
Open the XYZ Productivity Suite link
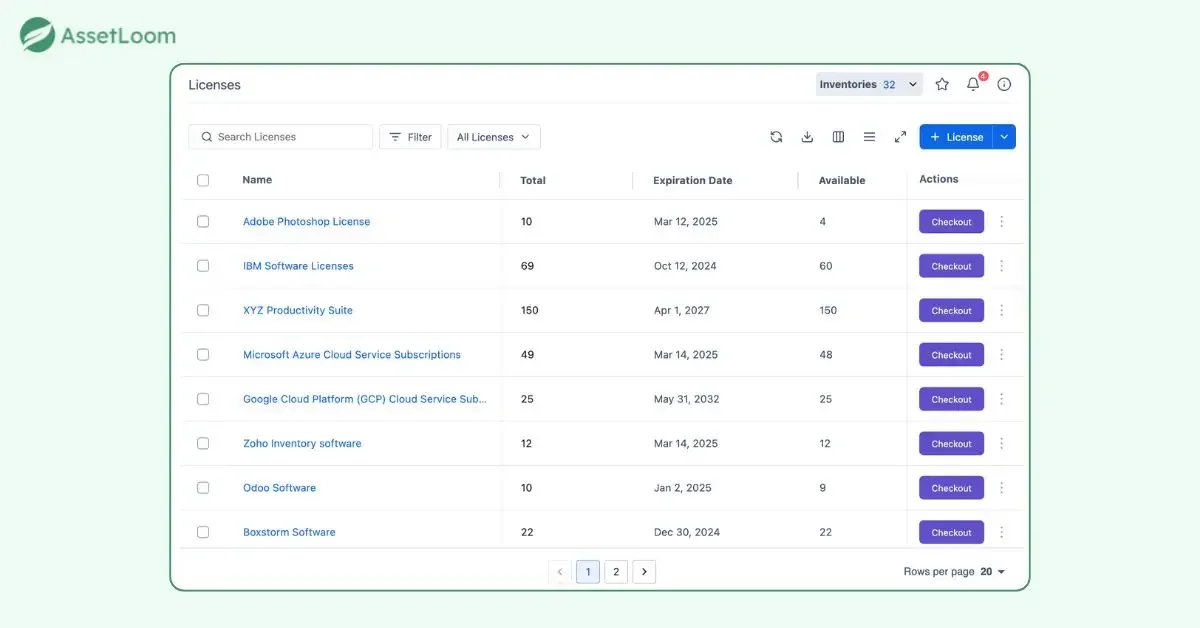298,310
